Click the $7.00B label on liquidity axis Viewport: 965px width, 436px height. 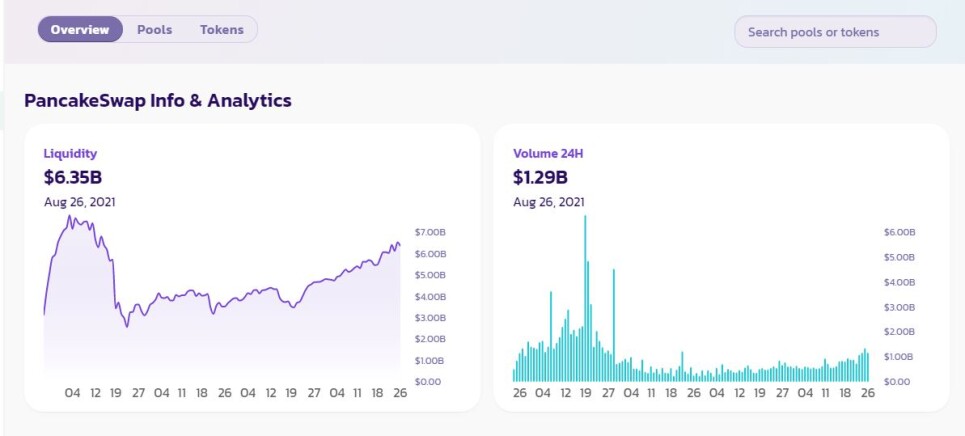[430, 232]
